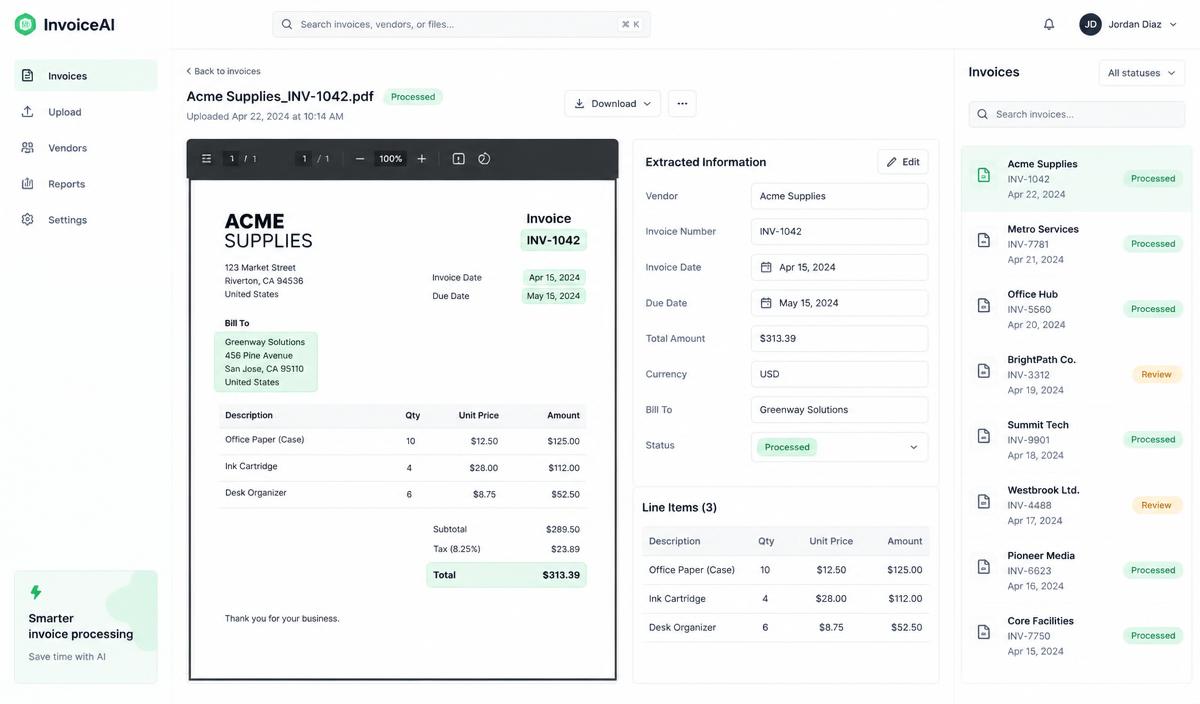Screen dimensions: 1200x704
Task: Go back to invoices
Action: [223, 71]
